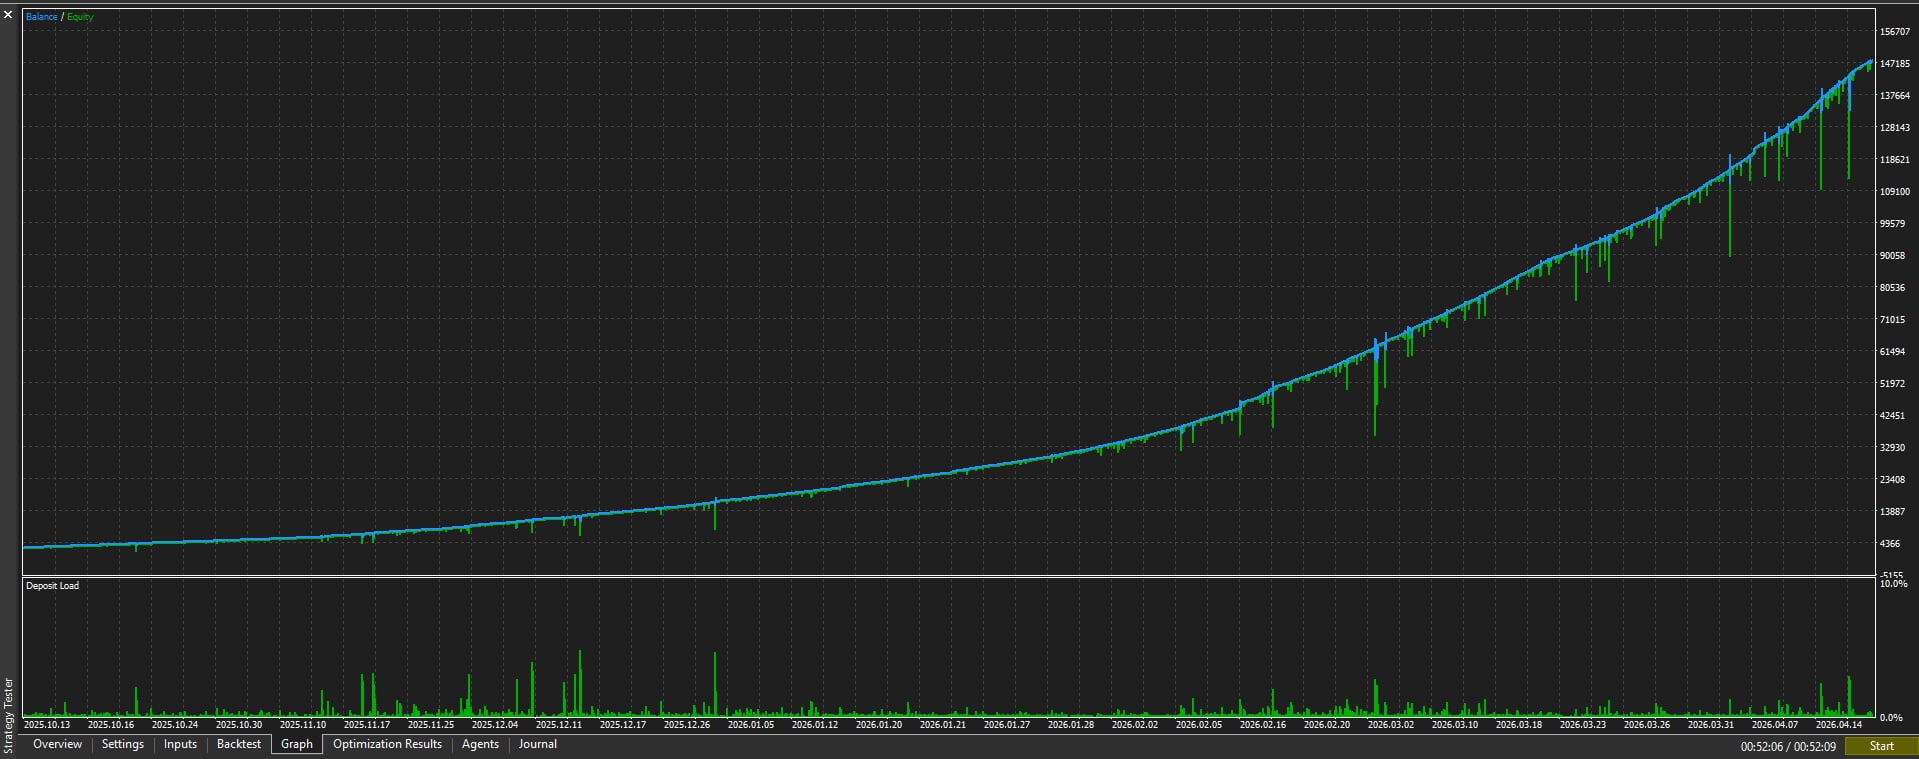Viewport: 1919px width, 759px height.
Task: Click the 71015 axis value
Action: pyautogui.click(x=1892, y=320)
